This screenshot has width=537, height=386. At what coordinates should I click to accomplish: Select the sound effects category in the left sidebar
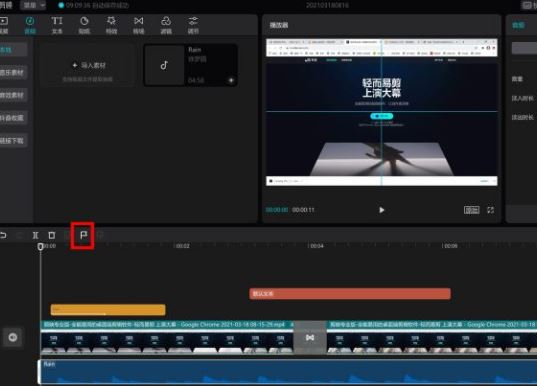click(13, 95)
